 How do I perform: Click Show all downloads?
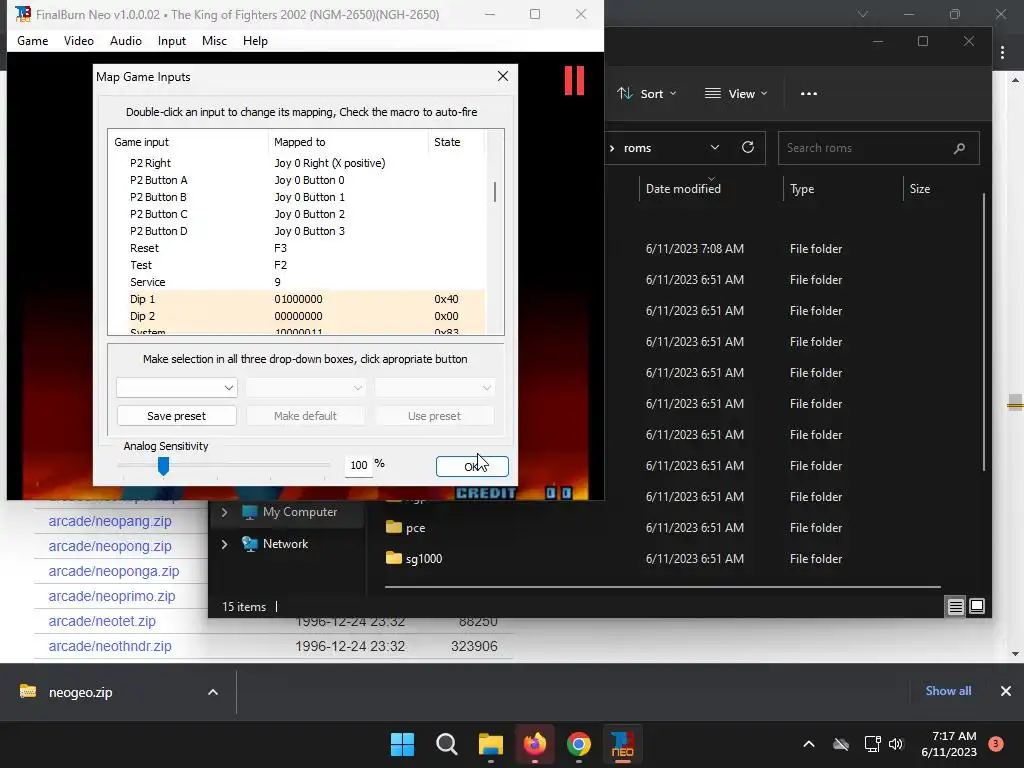click(948, 691)
